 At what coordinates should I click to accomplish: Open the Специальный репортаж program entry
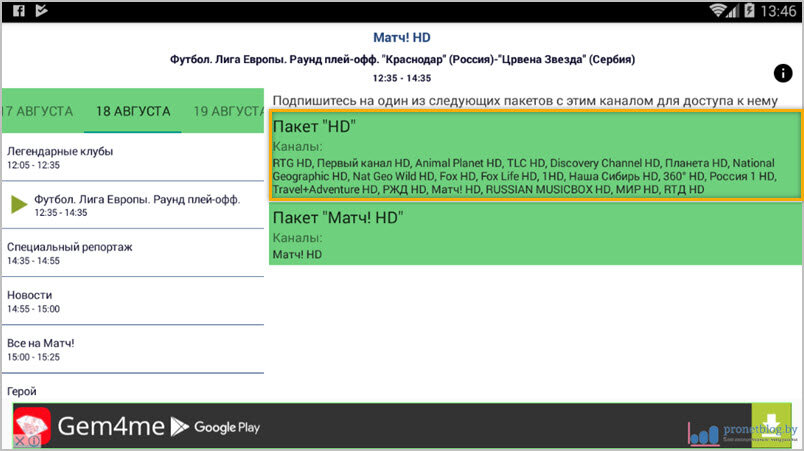pos(133,253)
